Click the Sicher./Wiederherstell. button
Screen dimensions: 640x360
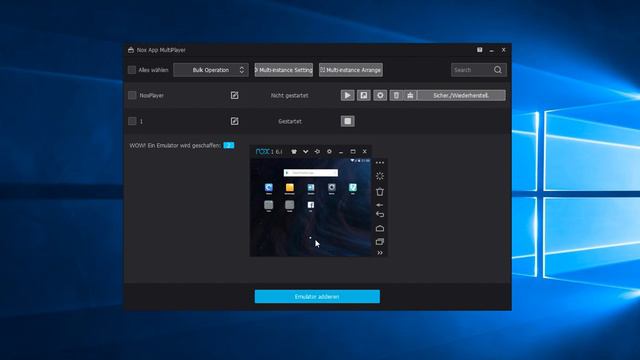(461, 95)
